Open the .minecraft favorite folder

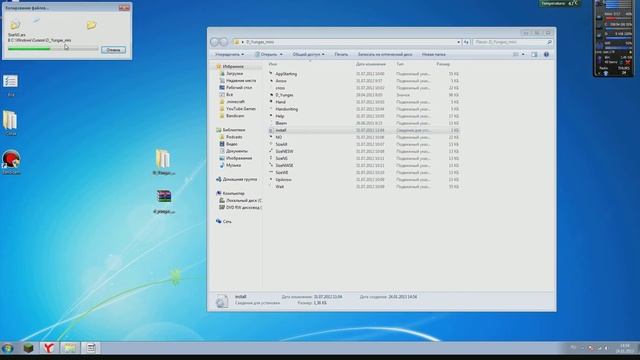[x=235, y=102]
